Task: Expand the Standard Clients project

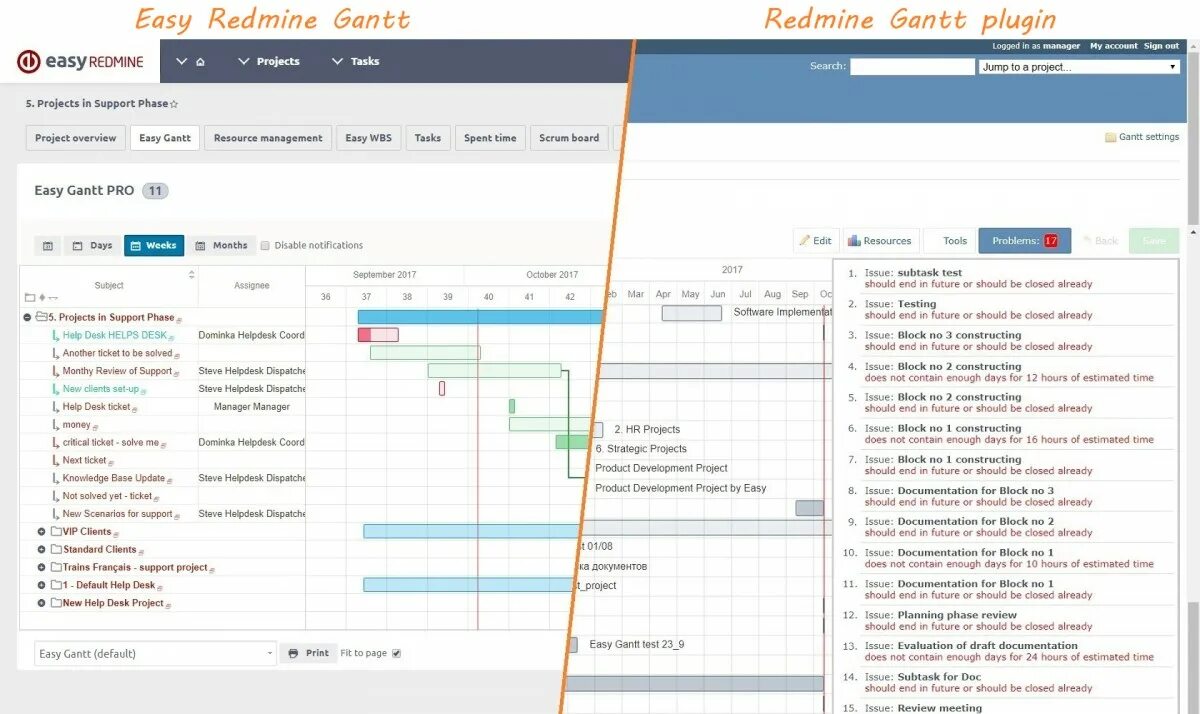Action: 42,550
